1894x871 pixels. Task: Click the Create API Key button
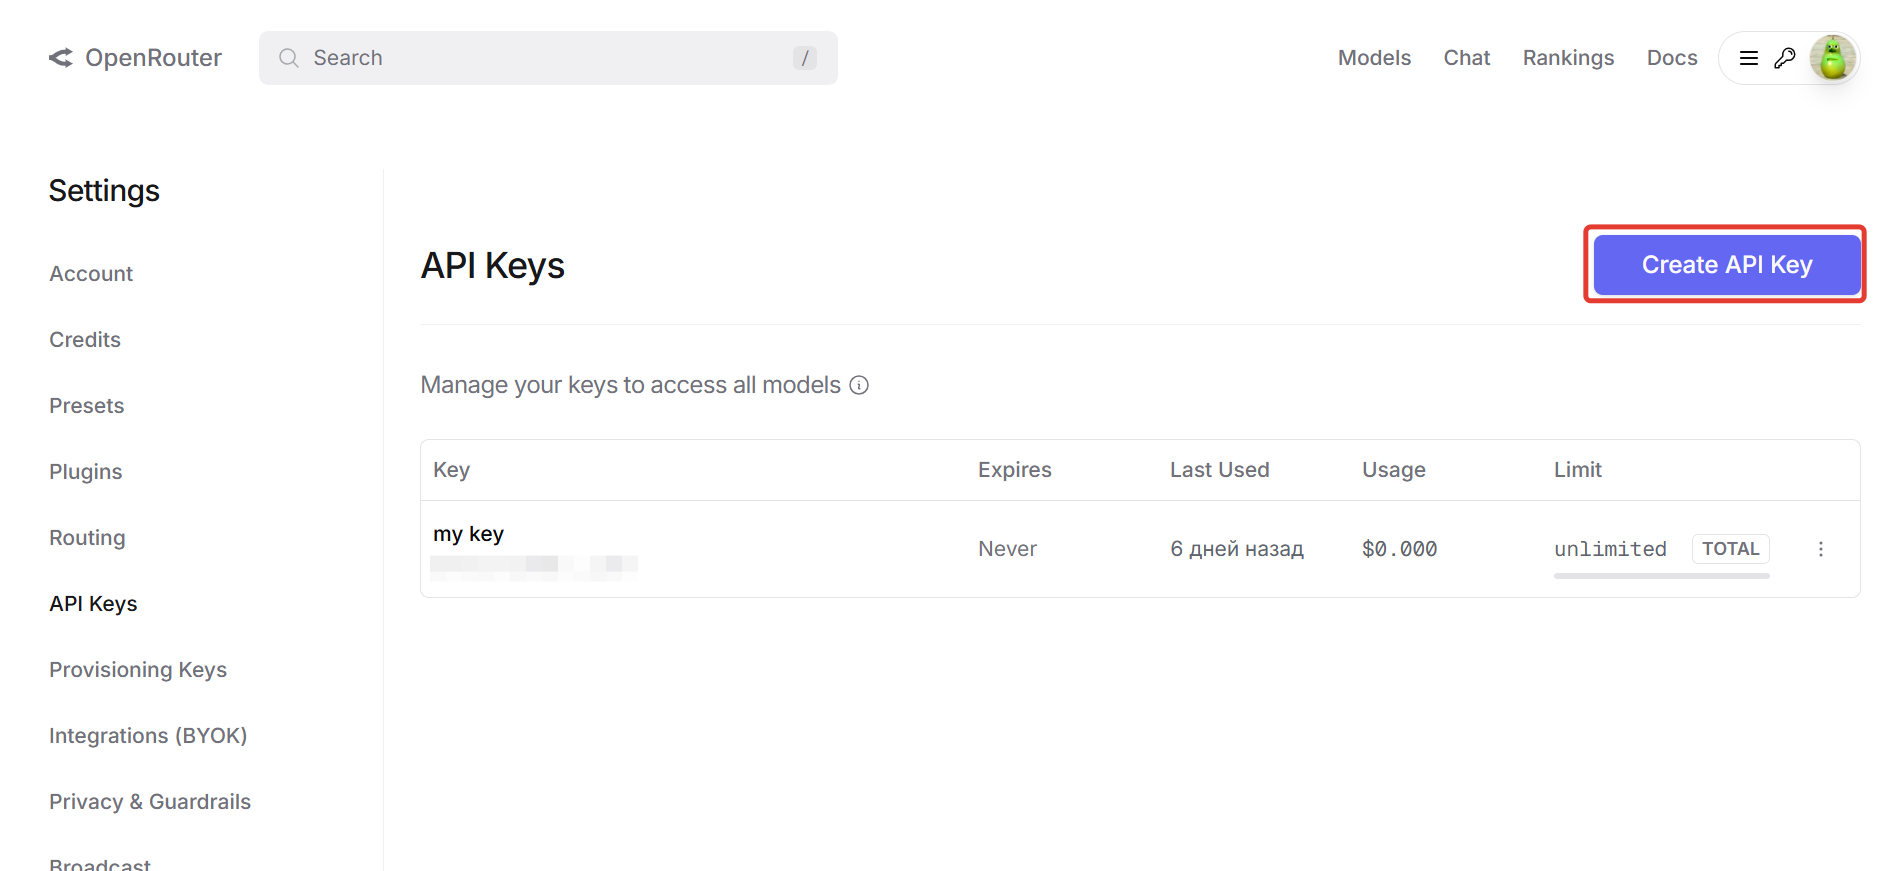click(x=1726, y=265)
